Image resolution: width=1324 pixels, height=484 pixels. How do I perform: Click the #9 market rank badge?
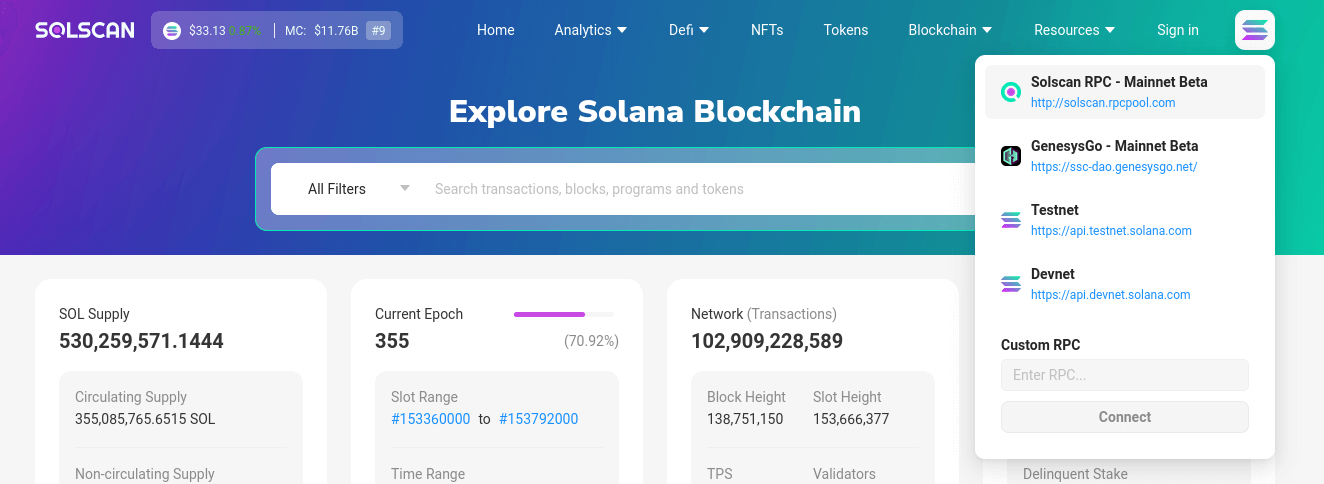tap(378, 30)
